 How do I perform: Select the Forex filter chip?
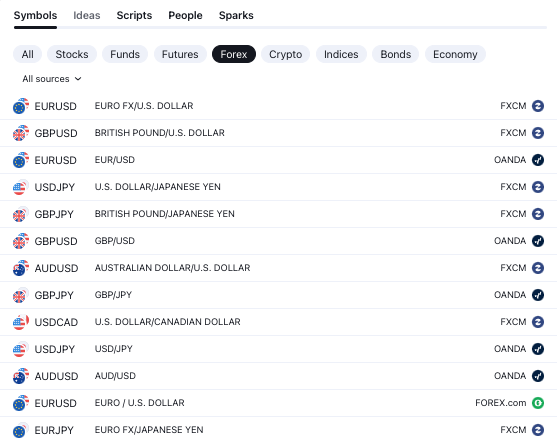[x=234, y=54]
